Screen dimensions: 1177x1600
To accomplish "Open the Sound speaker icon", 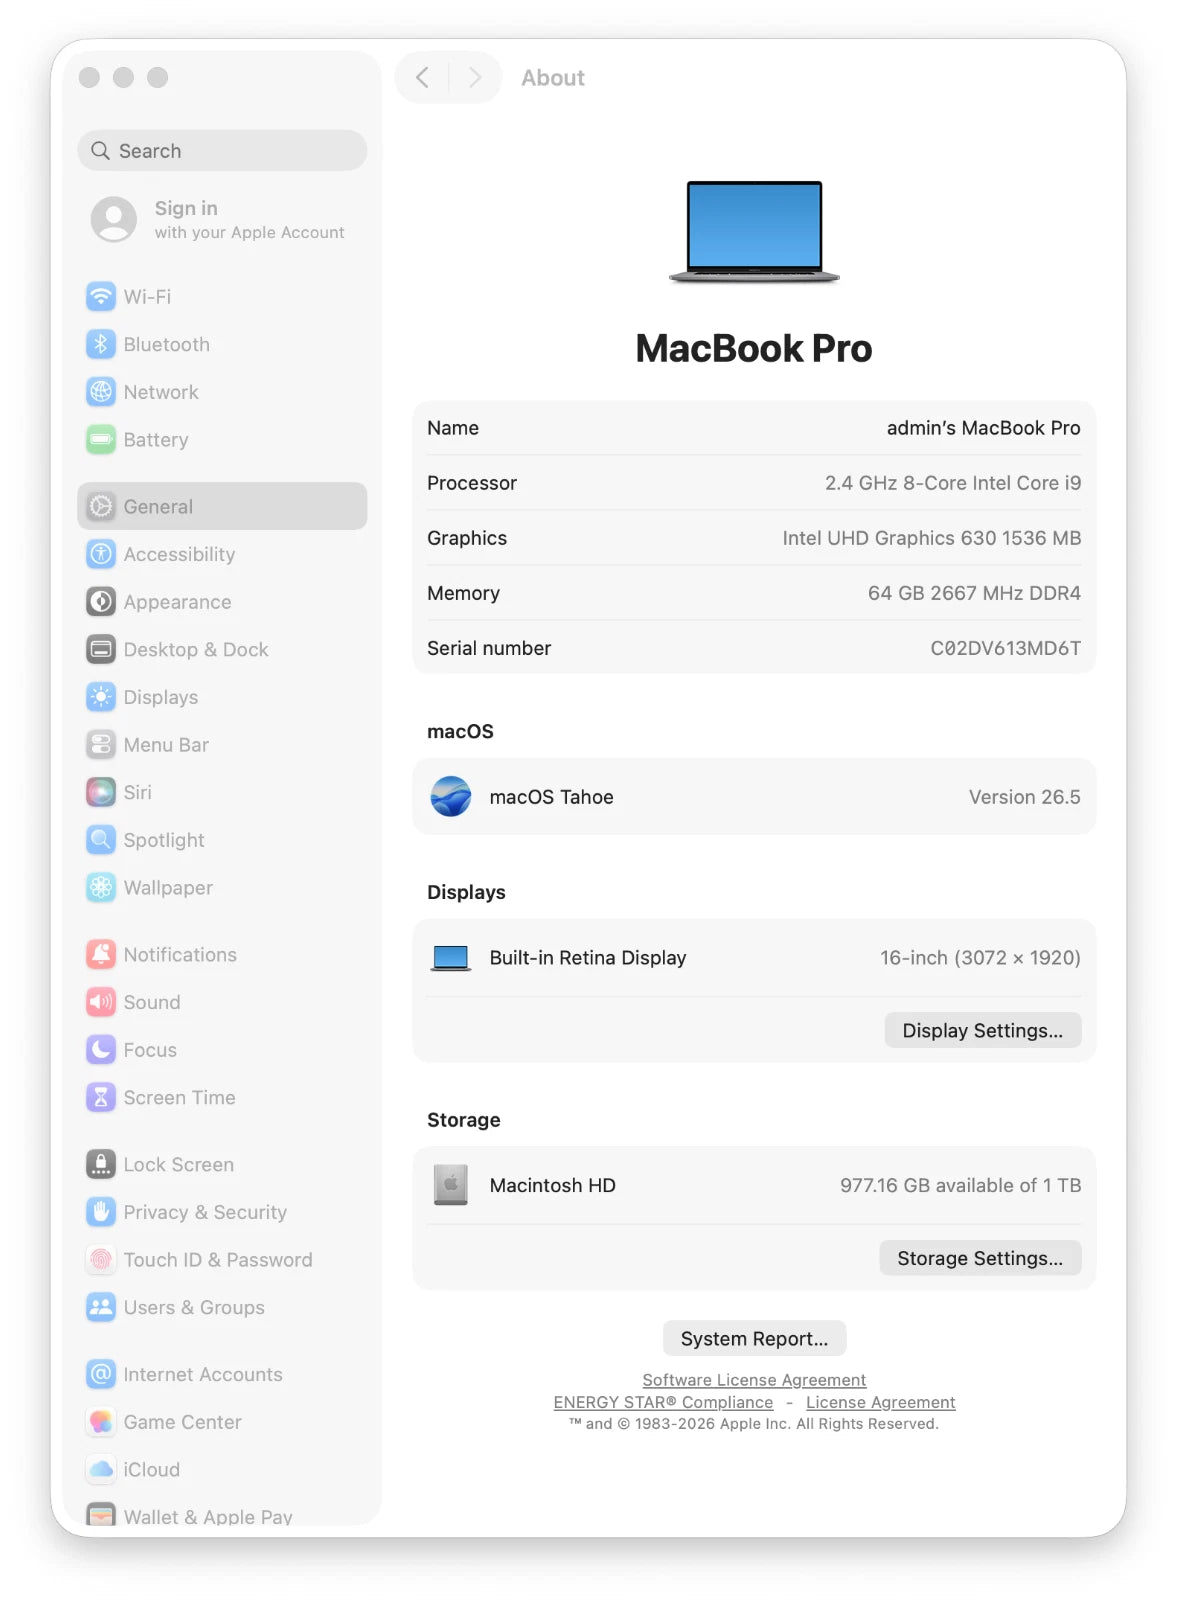I will click(101, 1002).
